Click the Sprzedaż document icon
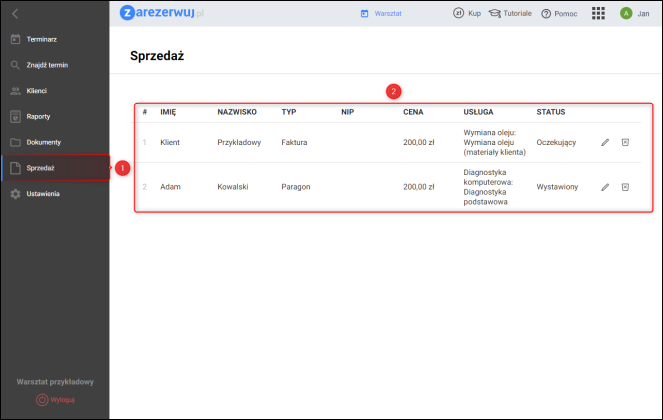Screen dimensions: 663x420 (15, 168)
